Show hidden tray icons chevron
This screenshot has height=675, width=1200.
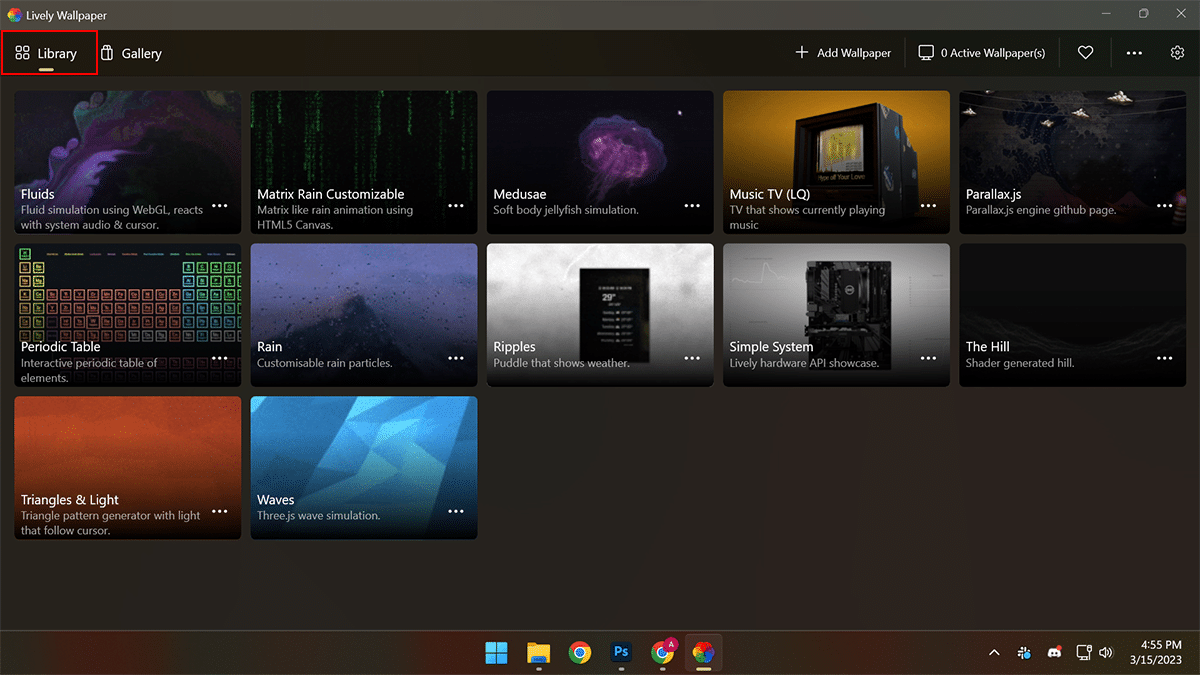[994, 653]
